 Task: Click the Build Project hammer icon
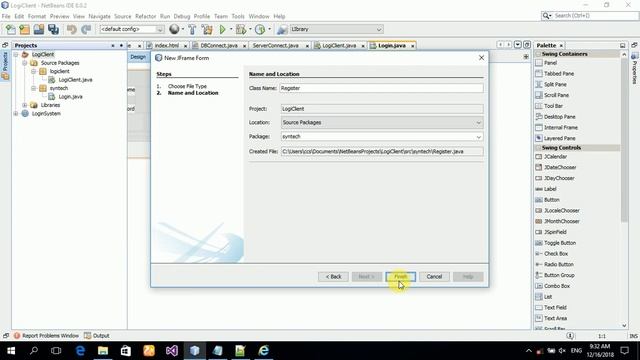[192, 29]
